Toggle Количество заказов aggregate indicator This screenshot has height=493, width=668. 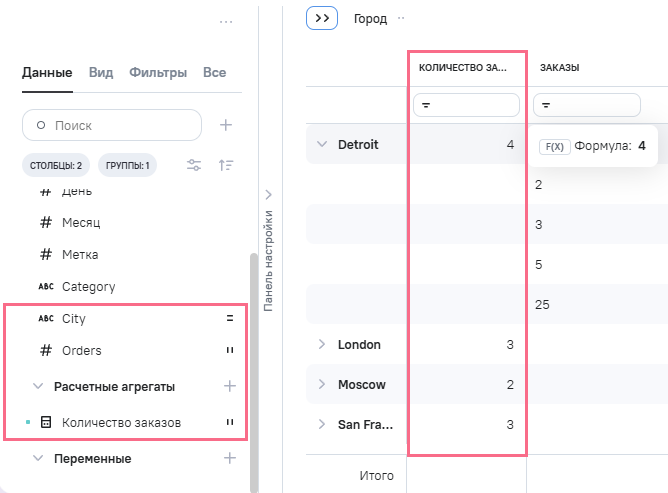click(x=229, y=423)
